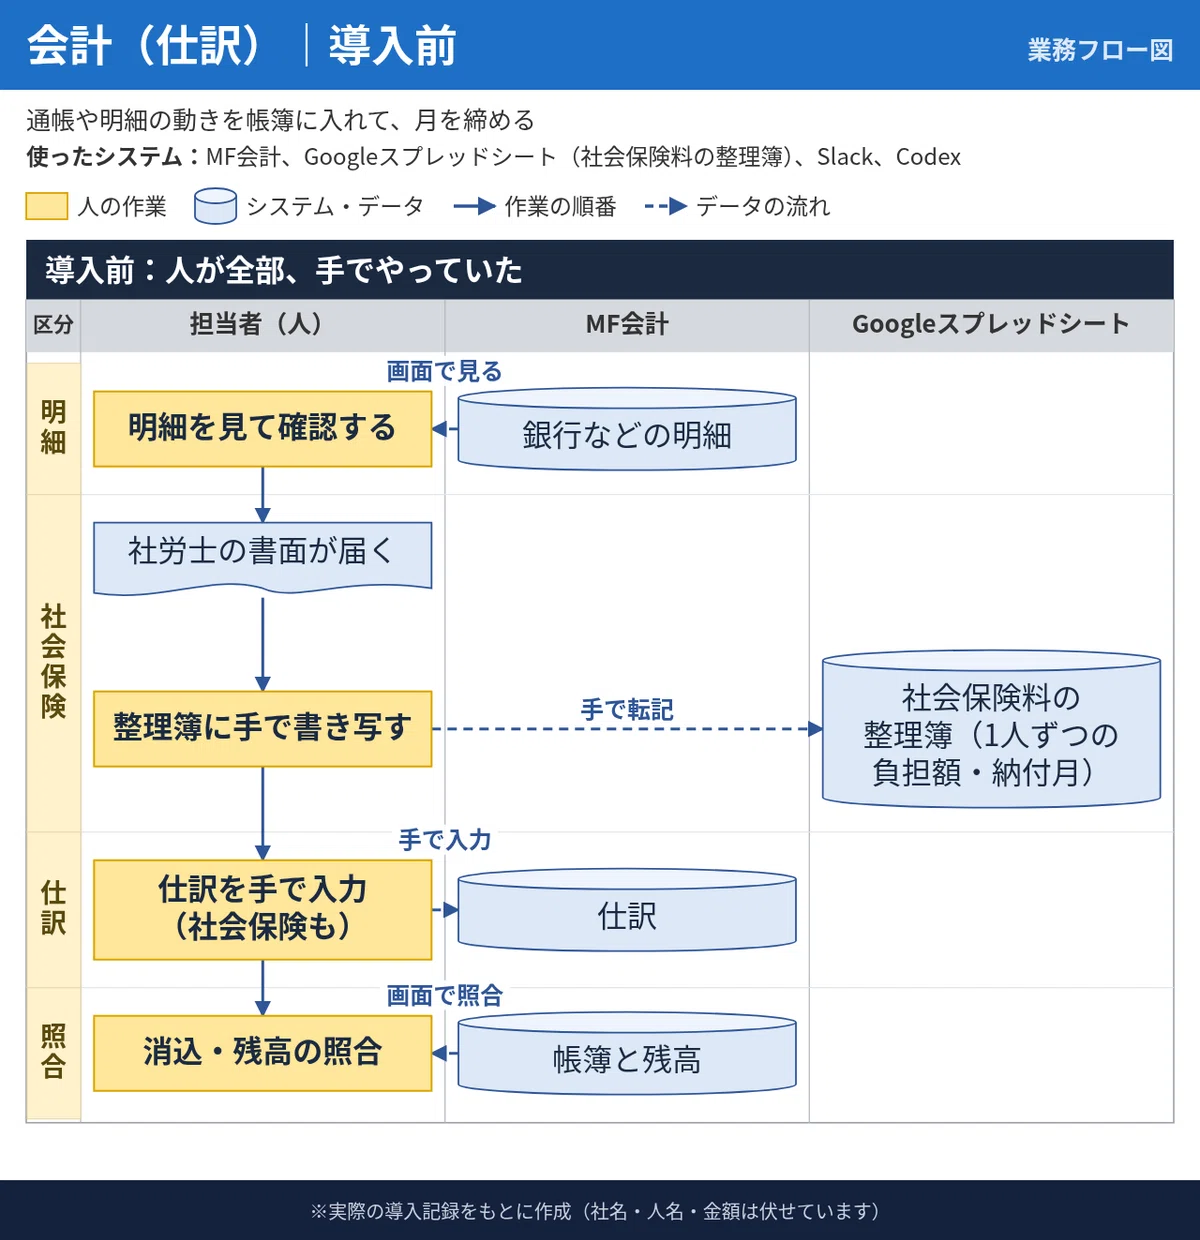The width and height of the screenshot is (1200, 1240).
Task: Select the 仕訳 data cylinder in MF会計 column
Action: coord(627,910)
